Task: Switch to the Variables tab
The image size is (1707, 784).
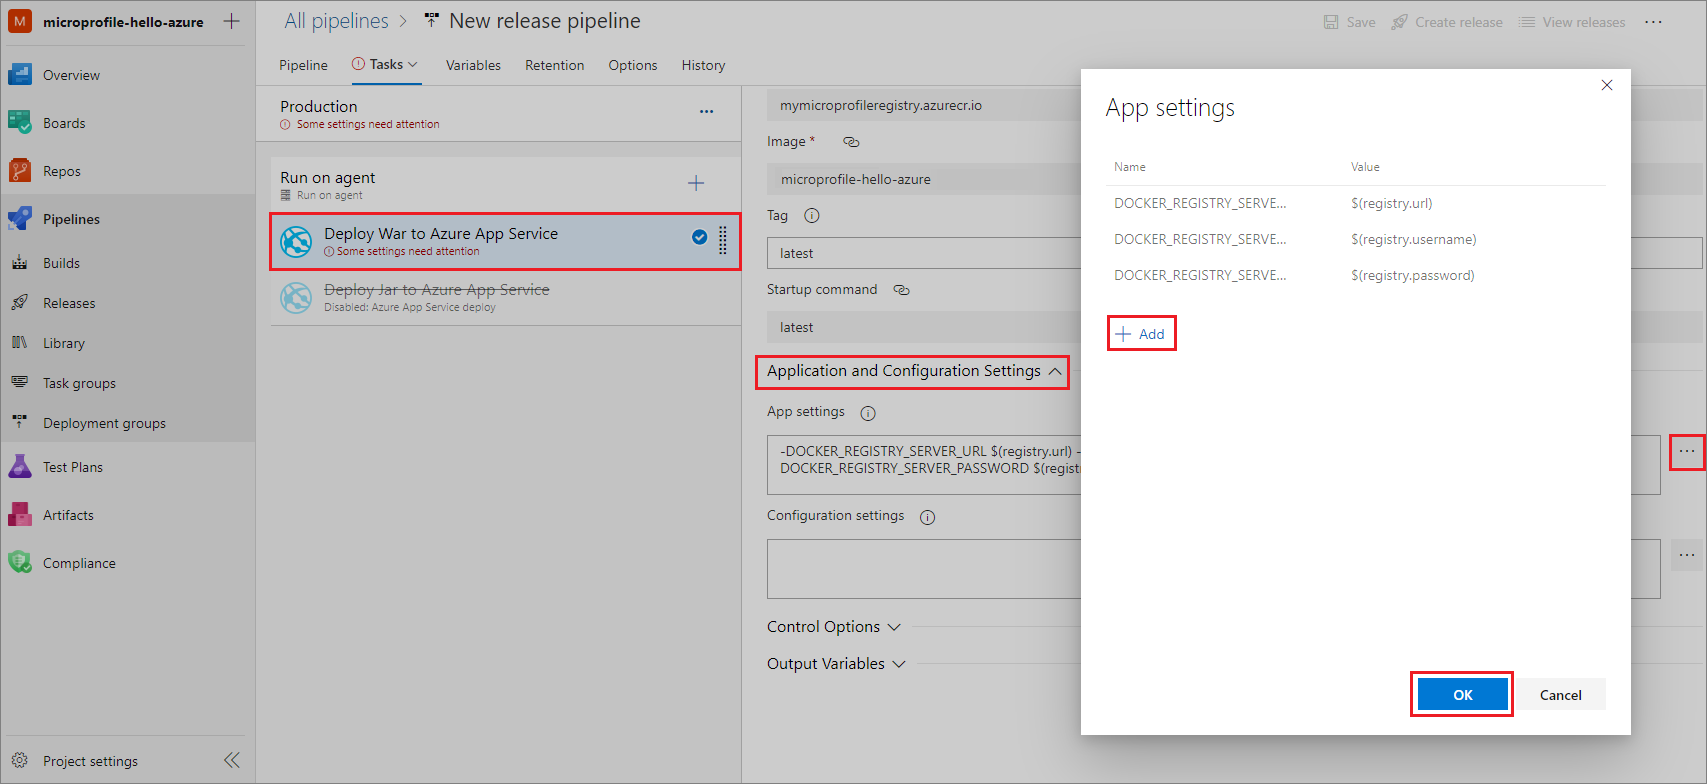Action: [x=473, y=65]
